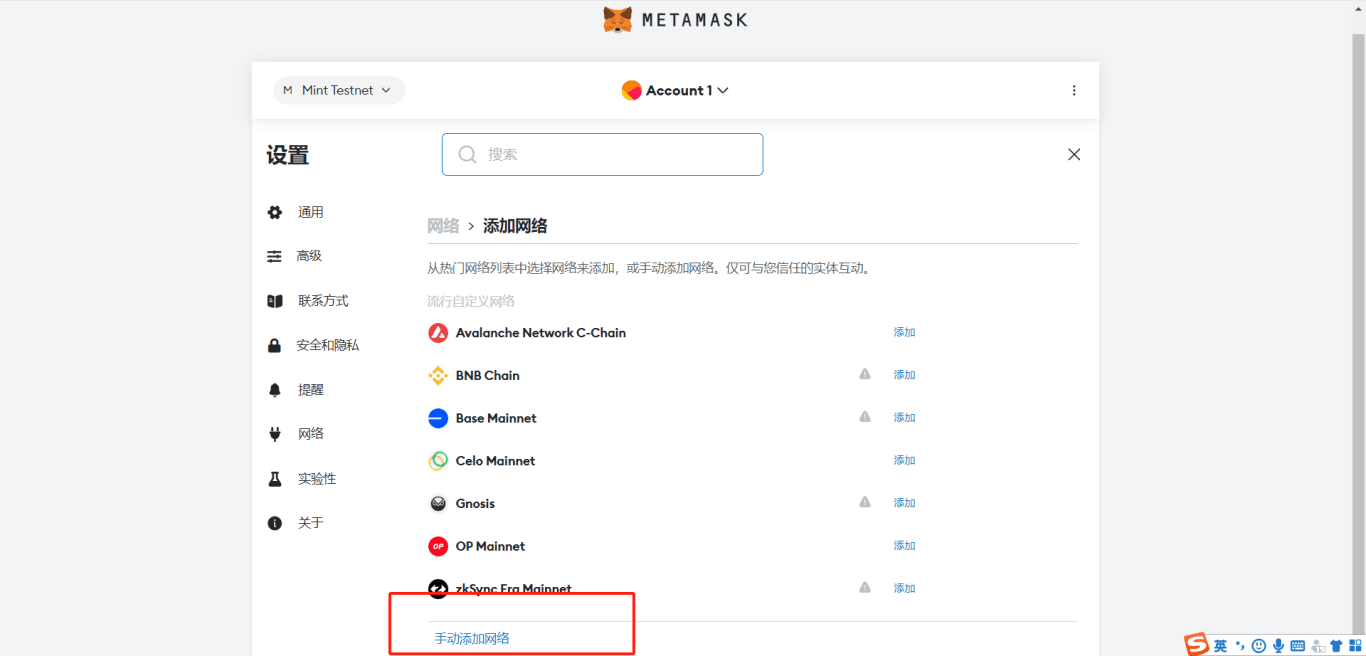The width and height of the screenshot is (1366, 656).
Task: Select 高级 in the settings sidebar
Action: click(x=309, y=256)
